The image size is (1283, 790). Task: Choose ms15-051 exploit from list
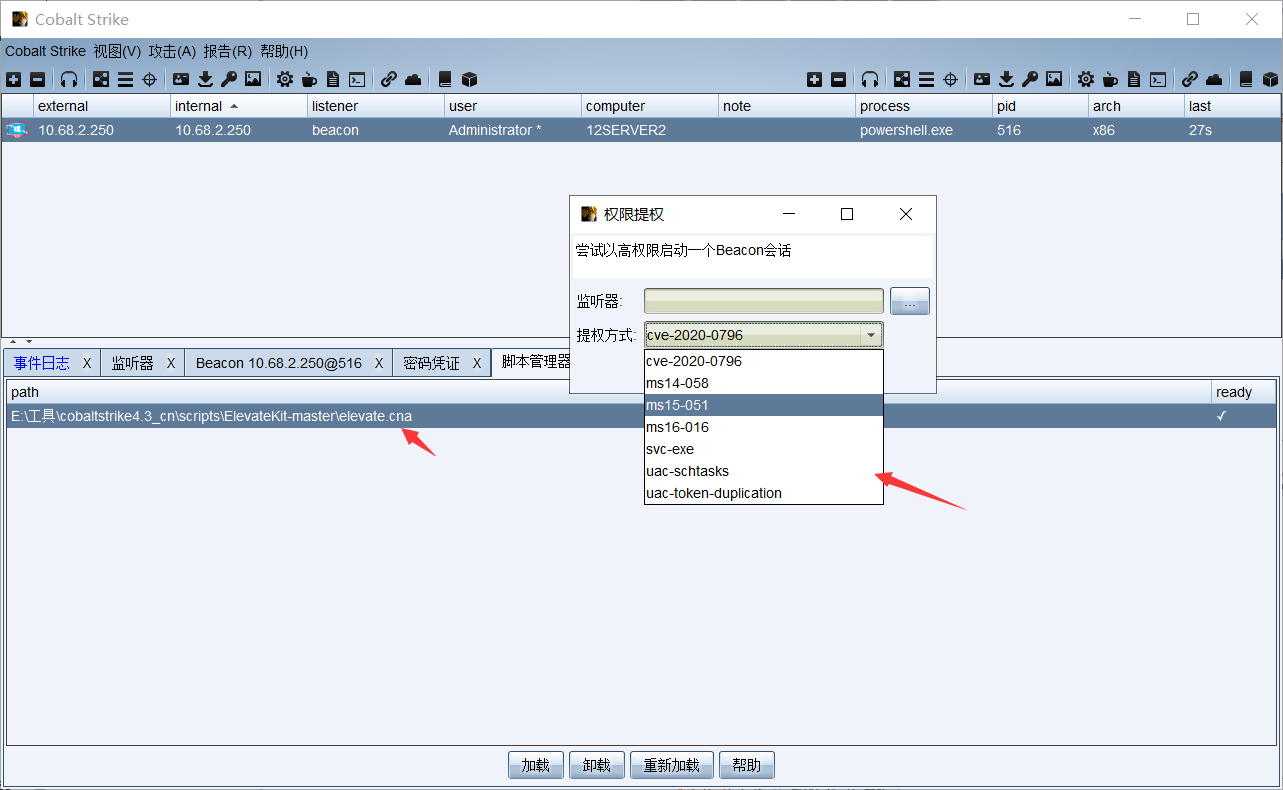[764, 405]
